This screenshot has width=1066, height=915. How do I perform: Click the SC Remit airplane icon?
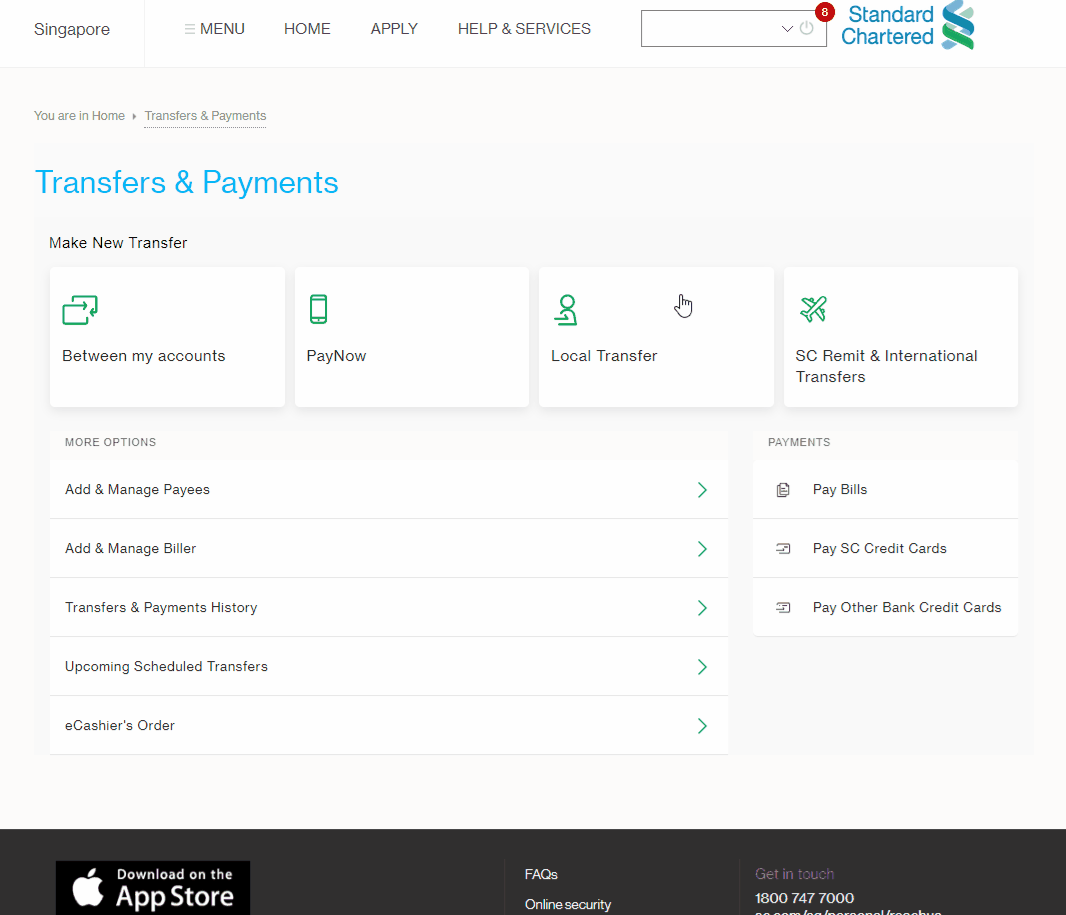(x=813, y=309)
